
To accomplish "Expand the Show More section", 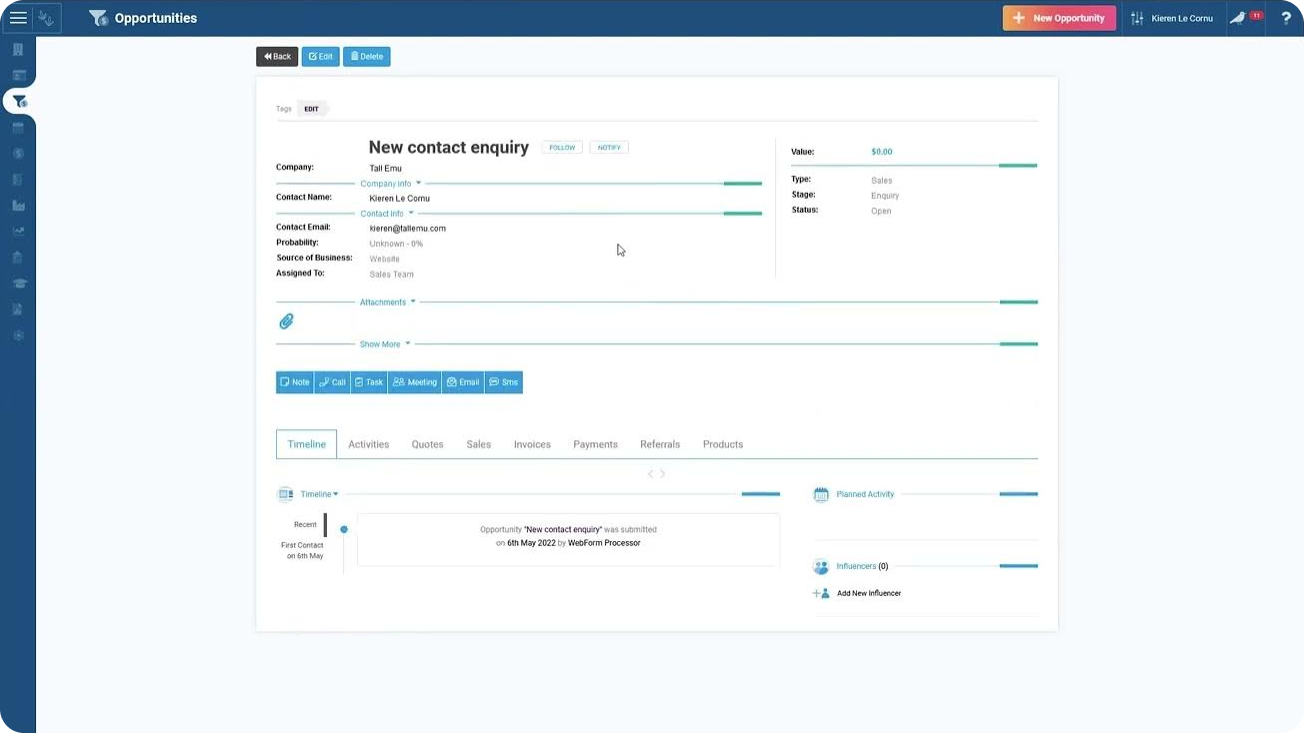I will [x=385, y=344].
